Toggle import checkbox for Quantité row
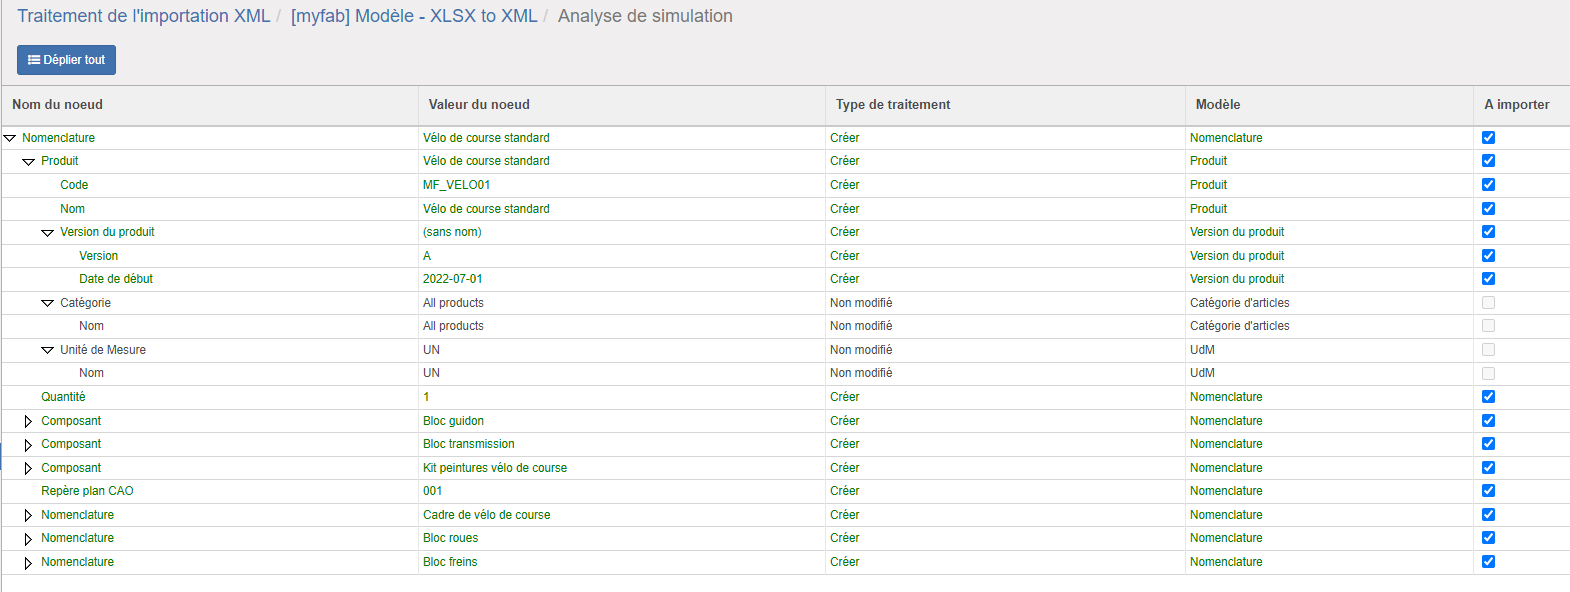 (1488, 397)
